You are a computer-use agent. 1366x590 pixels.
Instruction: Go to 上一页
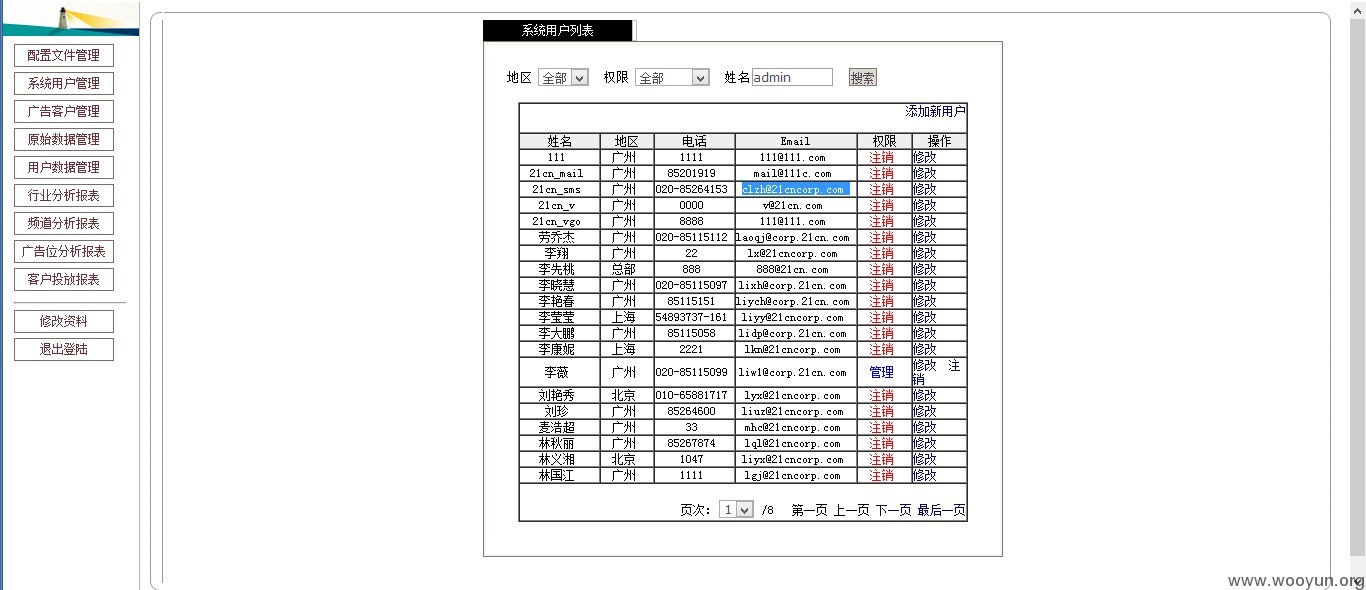[x=852, y=510]
